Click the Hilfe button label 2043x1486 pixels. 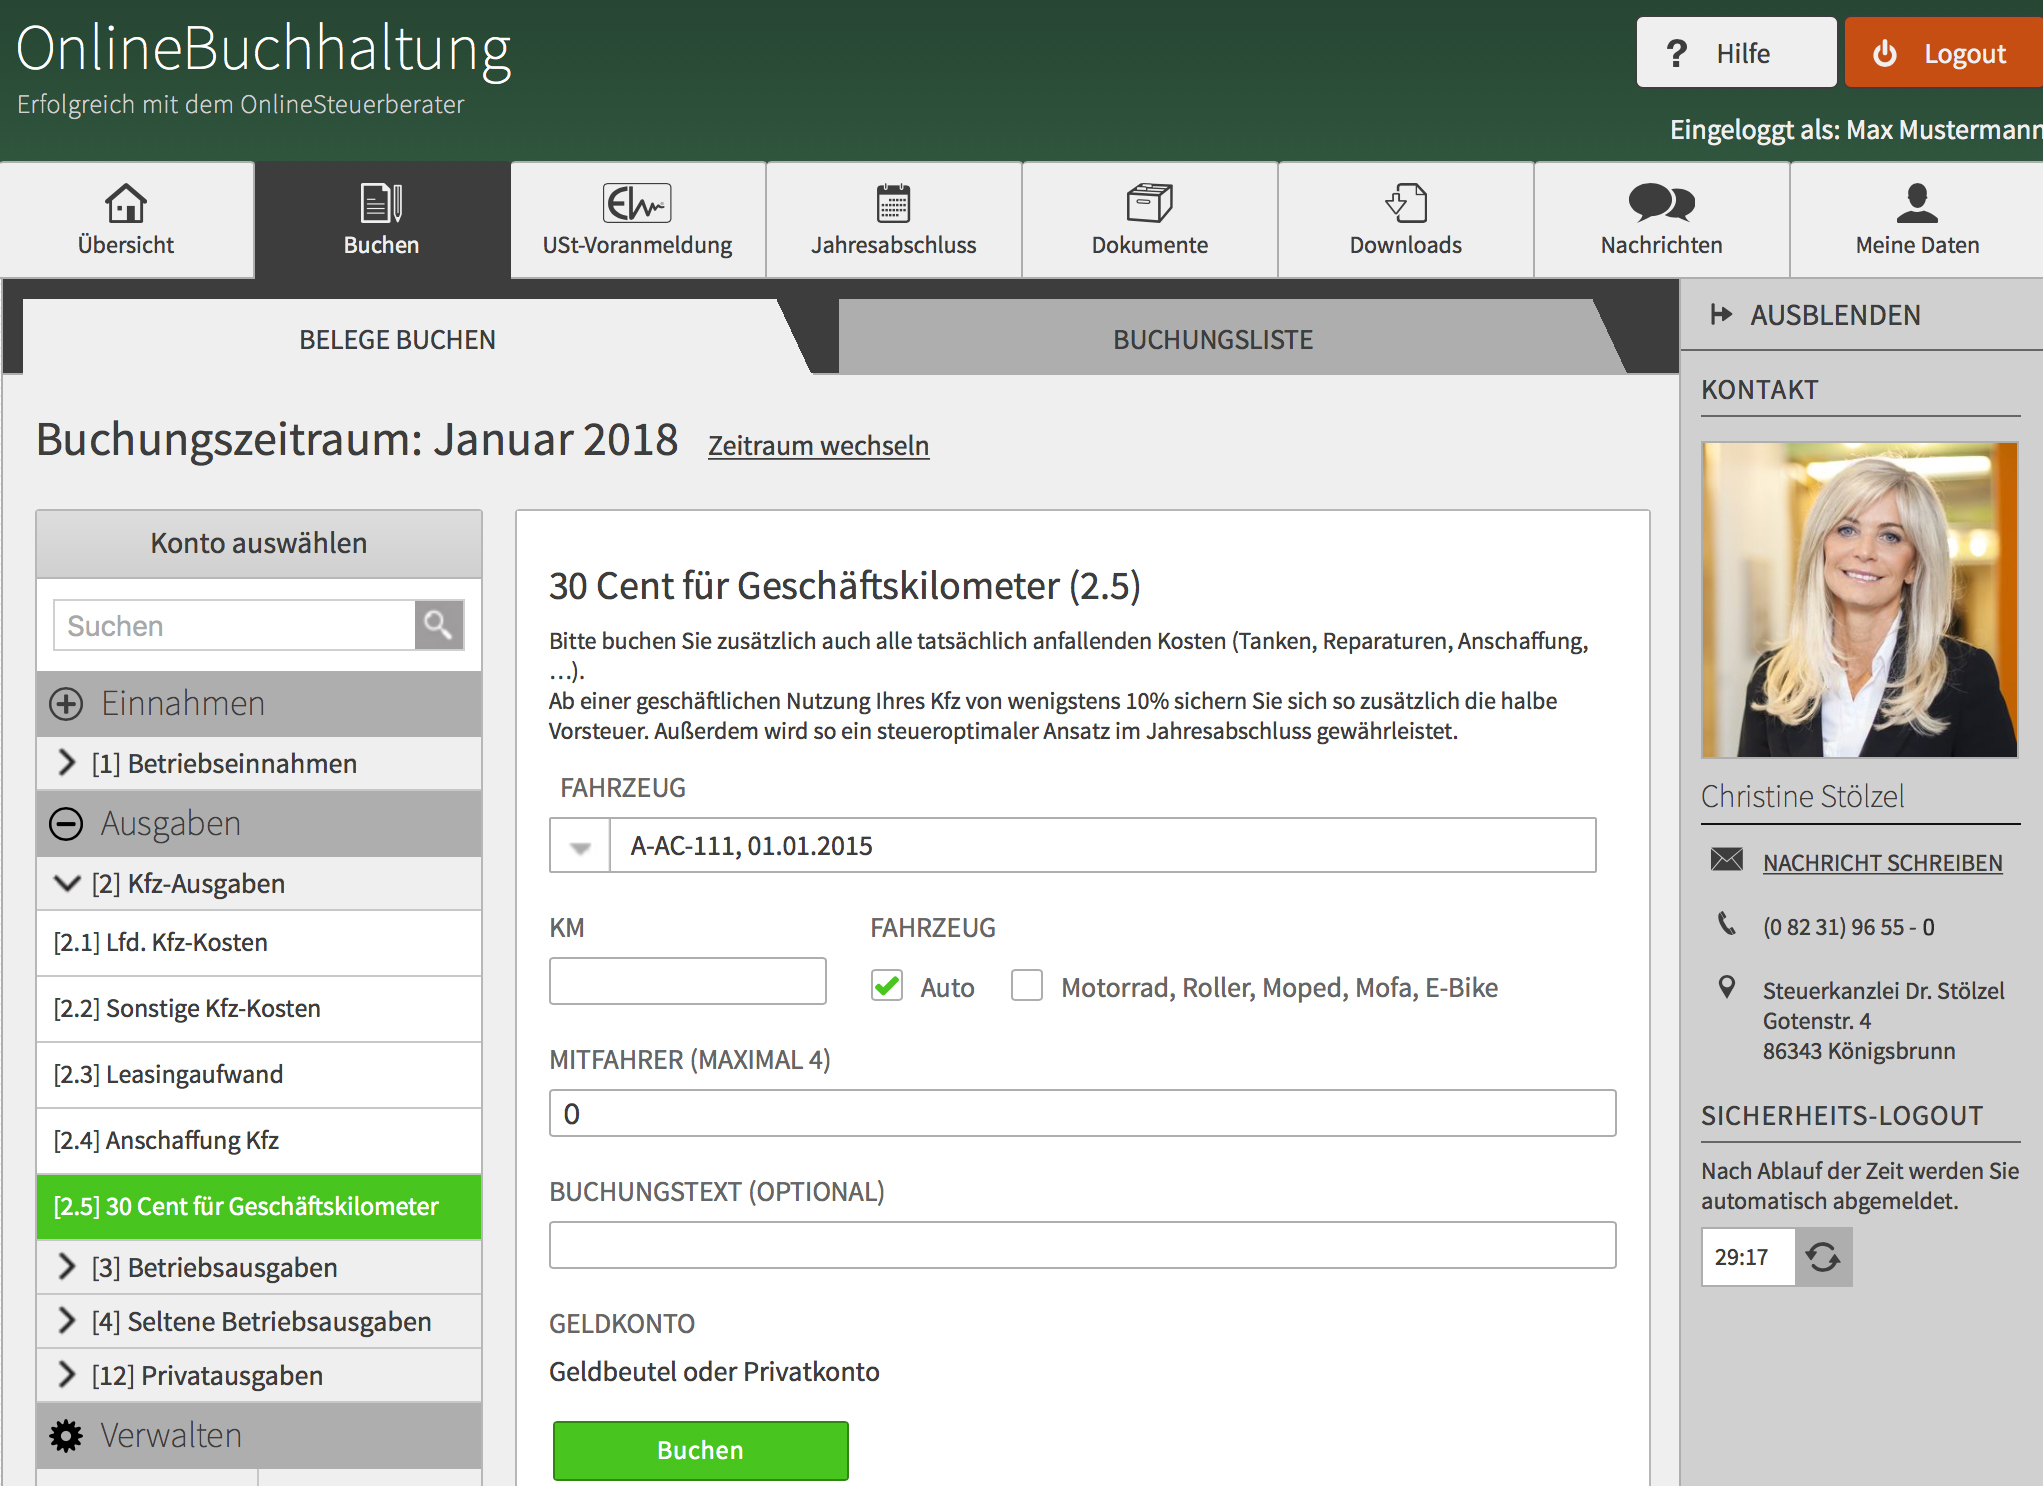pos(1743,53)
